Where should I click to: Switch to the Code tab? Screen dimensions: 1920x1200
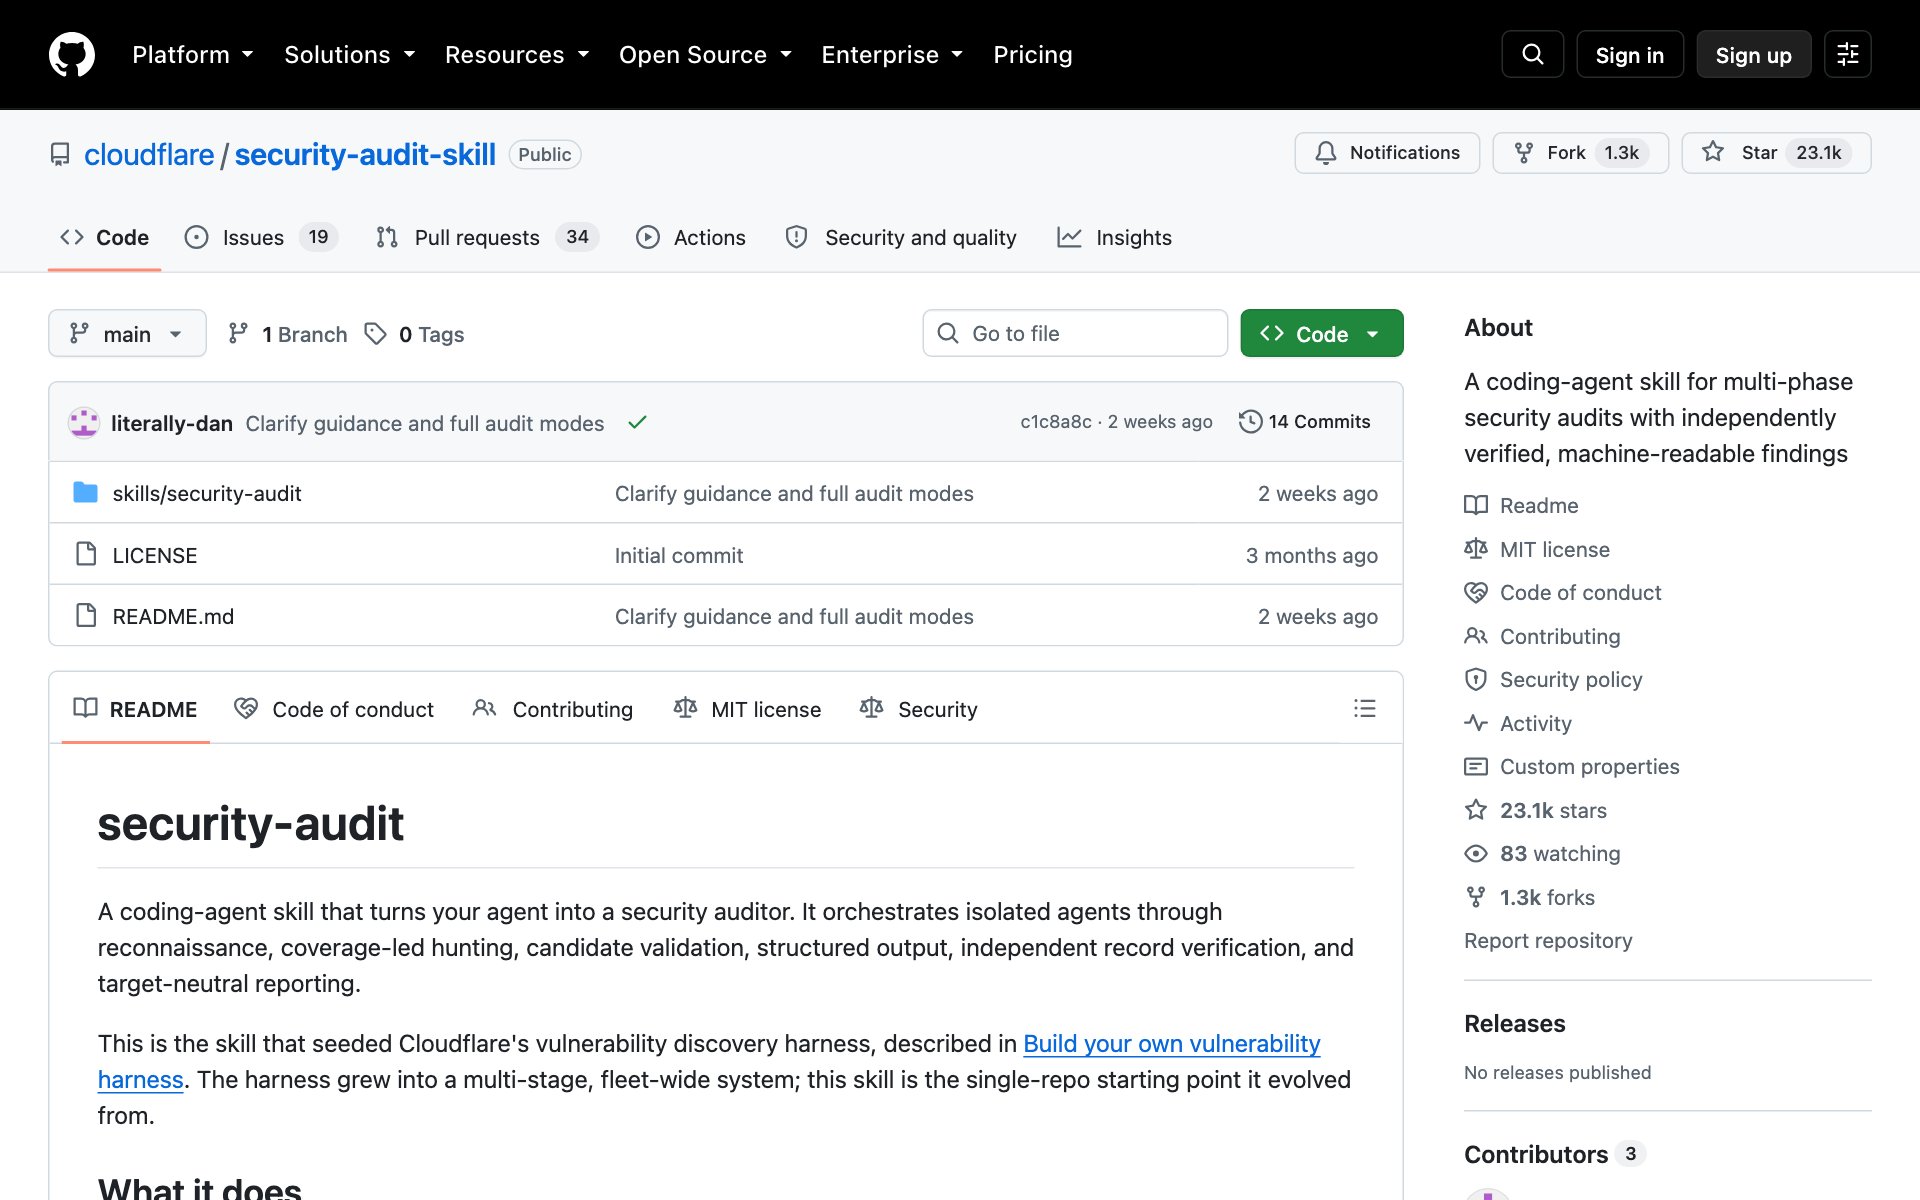click(x=104, y=237)
